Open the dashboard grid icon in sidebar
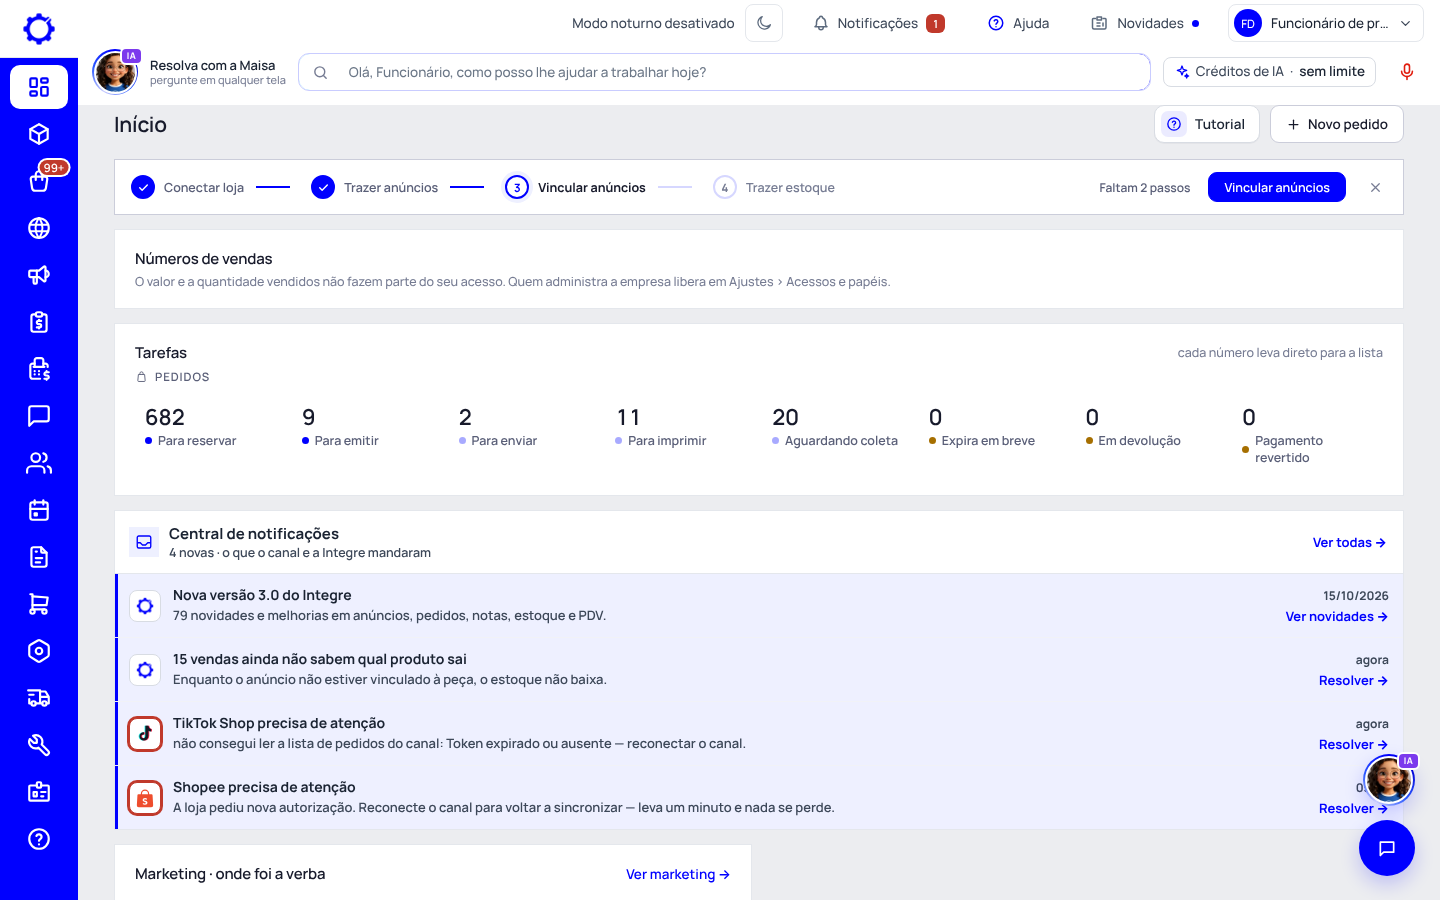Screen dimensions: 1440x900 coord(39,87)
